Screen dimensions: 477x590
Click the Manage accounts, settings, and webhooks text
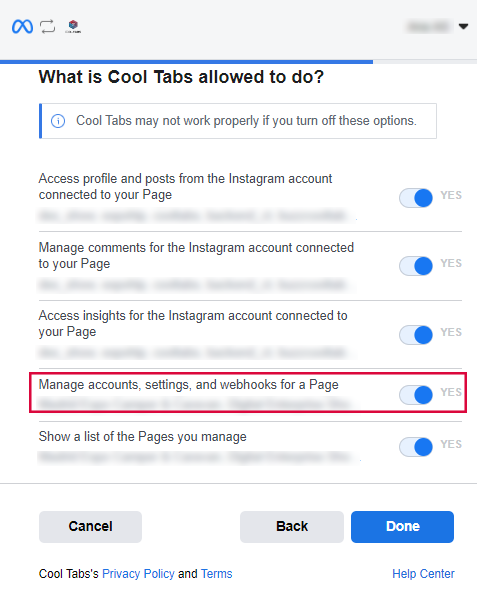[188, 385]
